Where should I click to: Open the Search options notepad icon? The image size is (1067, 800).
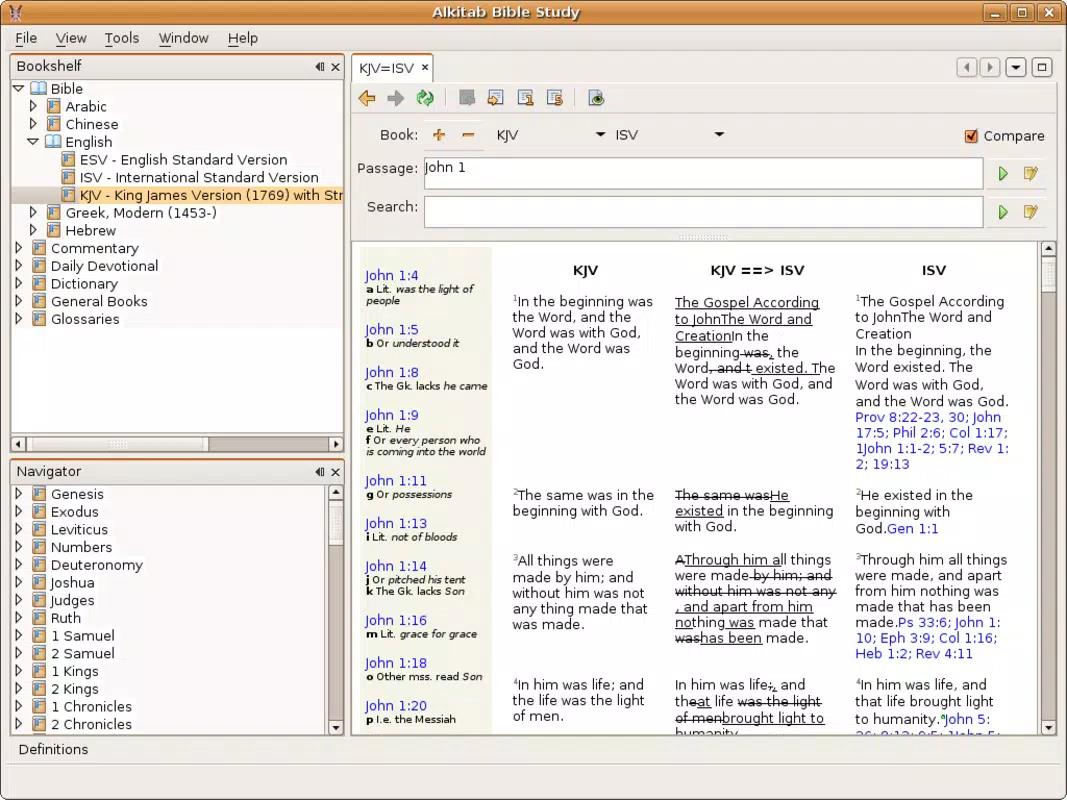pos(1031,212)
